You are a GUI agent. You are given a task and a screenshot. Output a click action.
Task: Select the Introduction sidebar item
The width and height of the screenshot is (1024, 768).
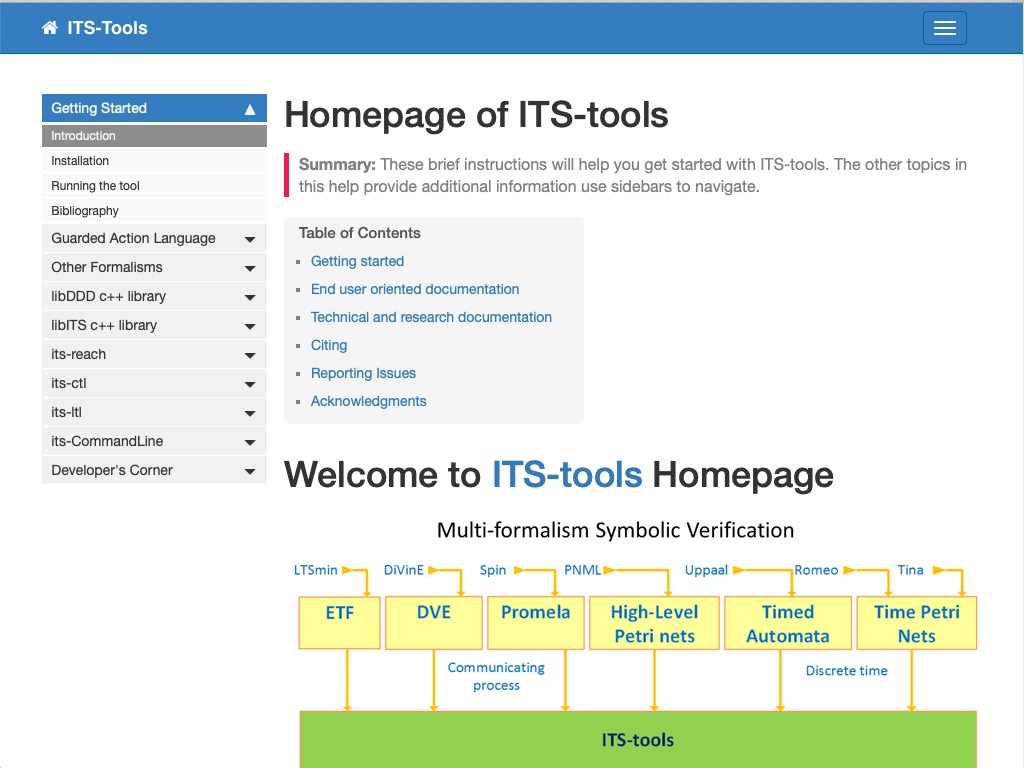point(154,136)
